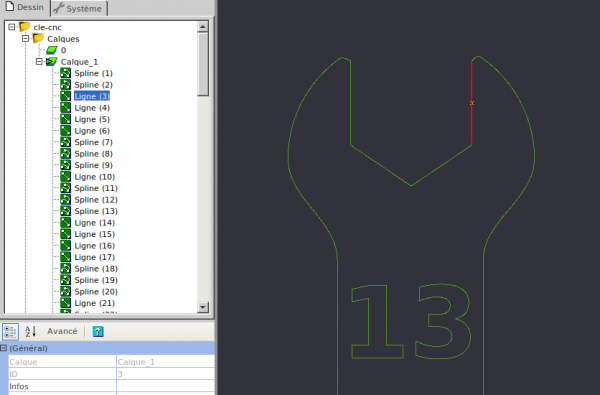Screen dimensions: 600x395
Task: Click the line icon beside Ligne (4)
Action: click(x=65, y=107)
